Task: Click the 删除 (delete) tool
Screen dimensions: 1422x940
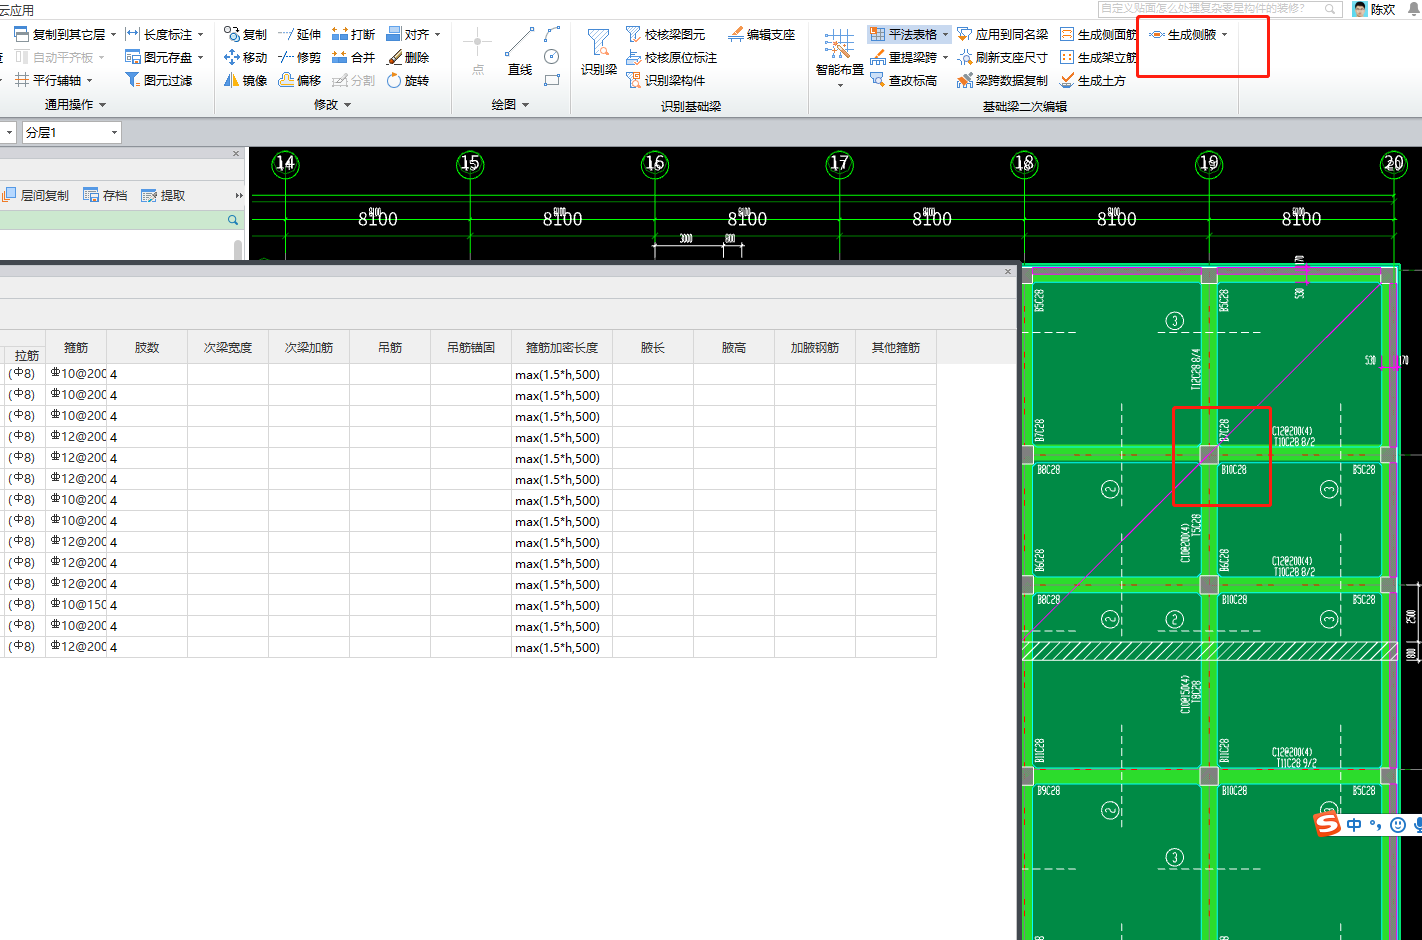Action: click(408, 57)
